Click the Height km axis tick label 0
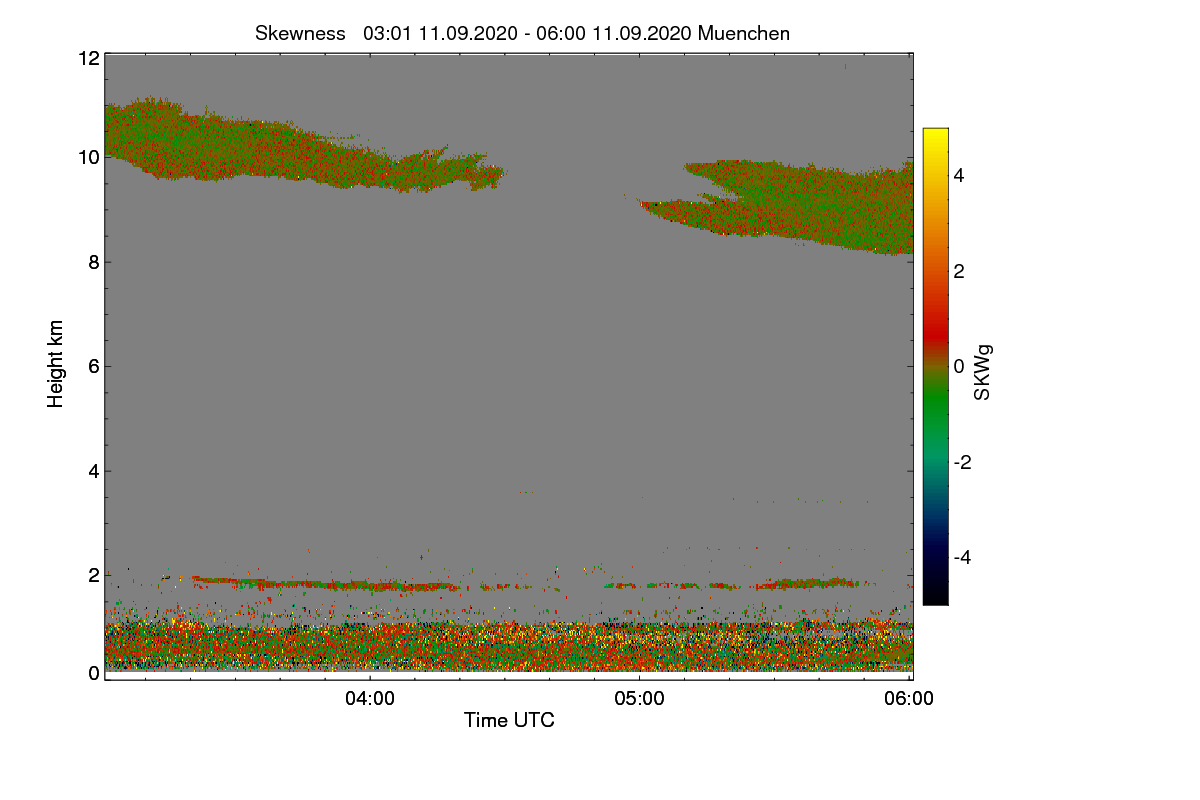 (93, 673)
